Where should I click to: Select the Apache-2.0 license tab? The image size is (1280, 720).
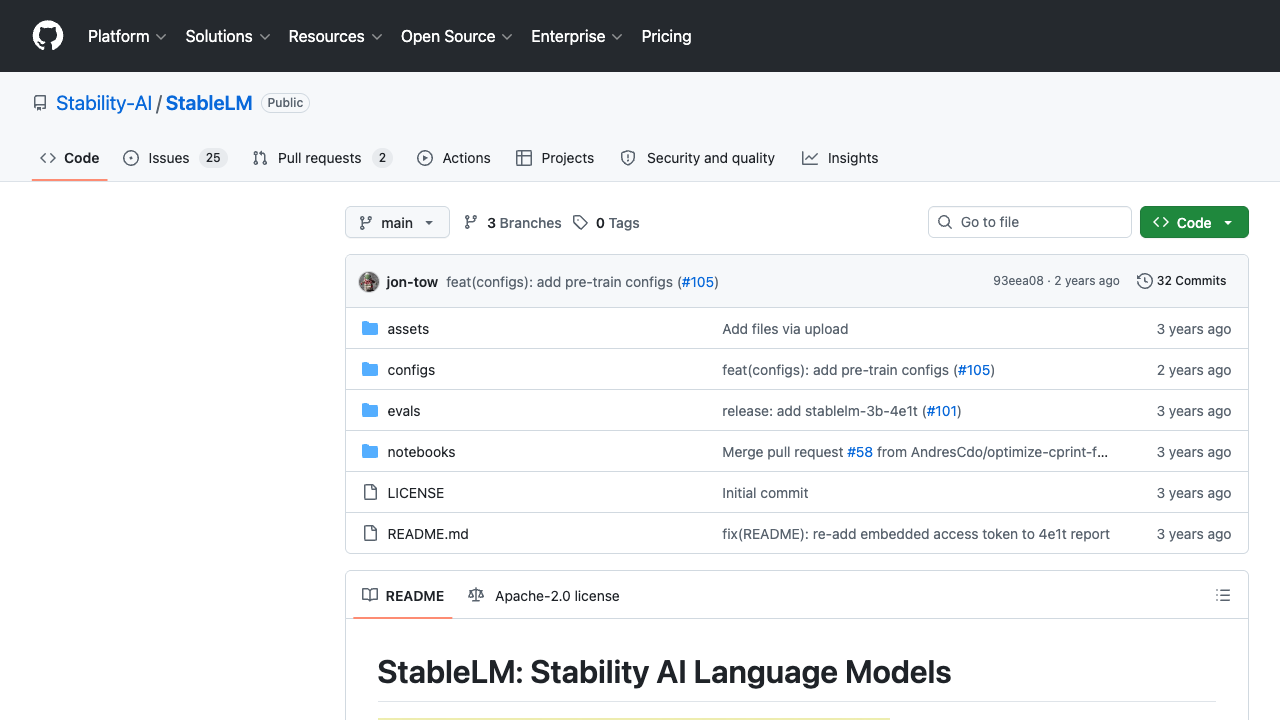tap(544, 595)
